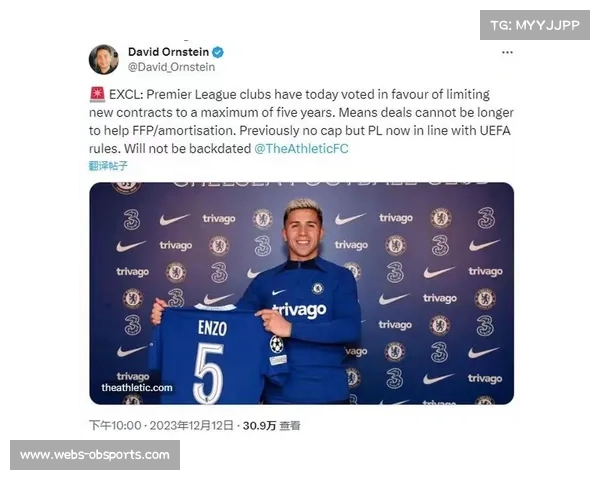Click the blue verified badge
600x480 pixels.
click(x=218, y=52)
